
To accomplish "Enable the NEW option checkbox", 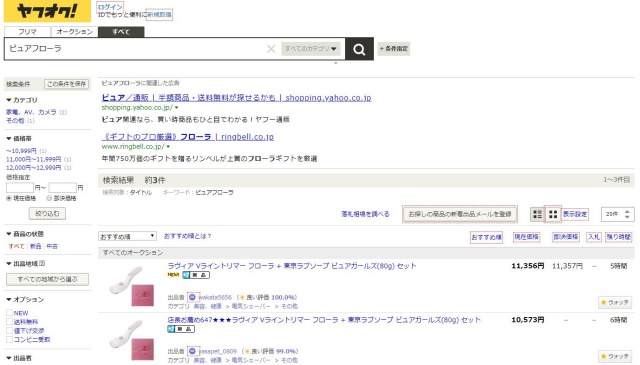I will (x=9, y=313).
